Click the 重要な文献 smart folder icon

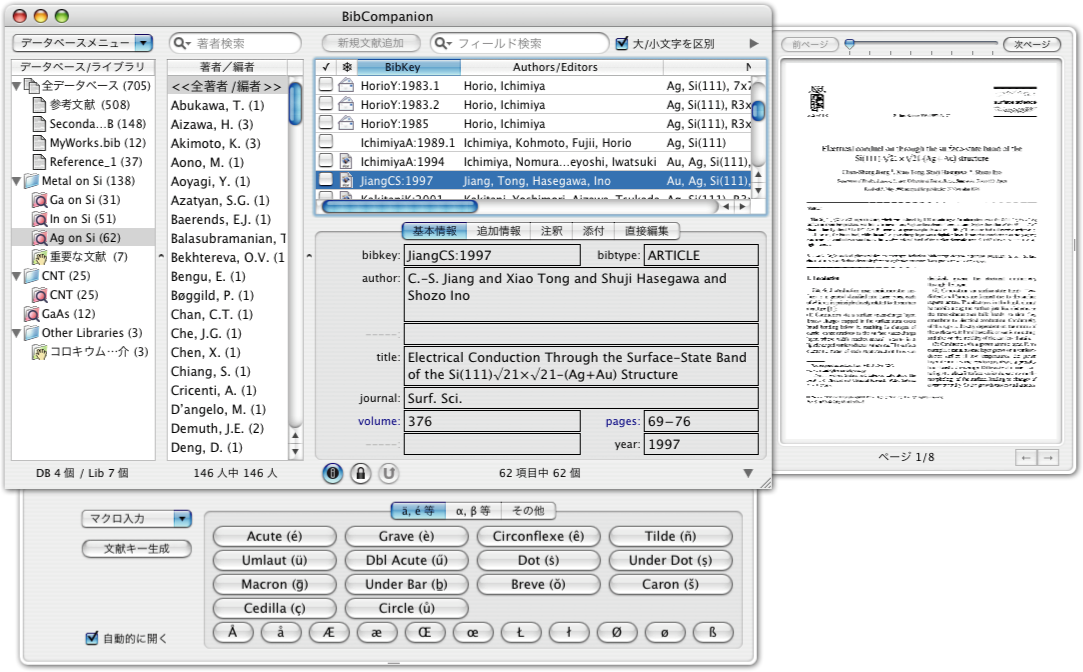(x=40, y=257)
